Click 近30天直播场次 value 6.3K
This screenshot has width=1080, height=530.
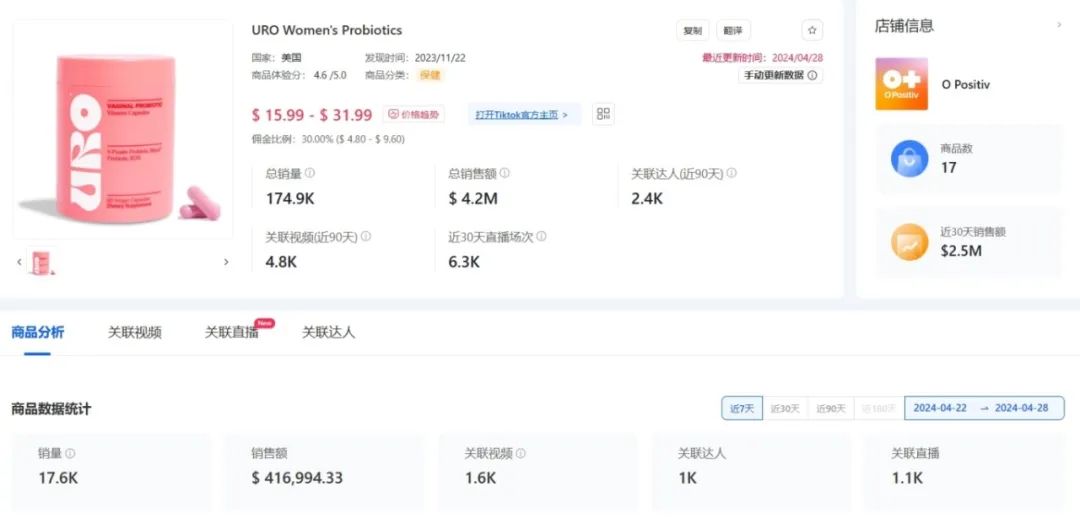click(464, 262)
